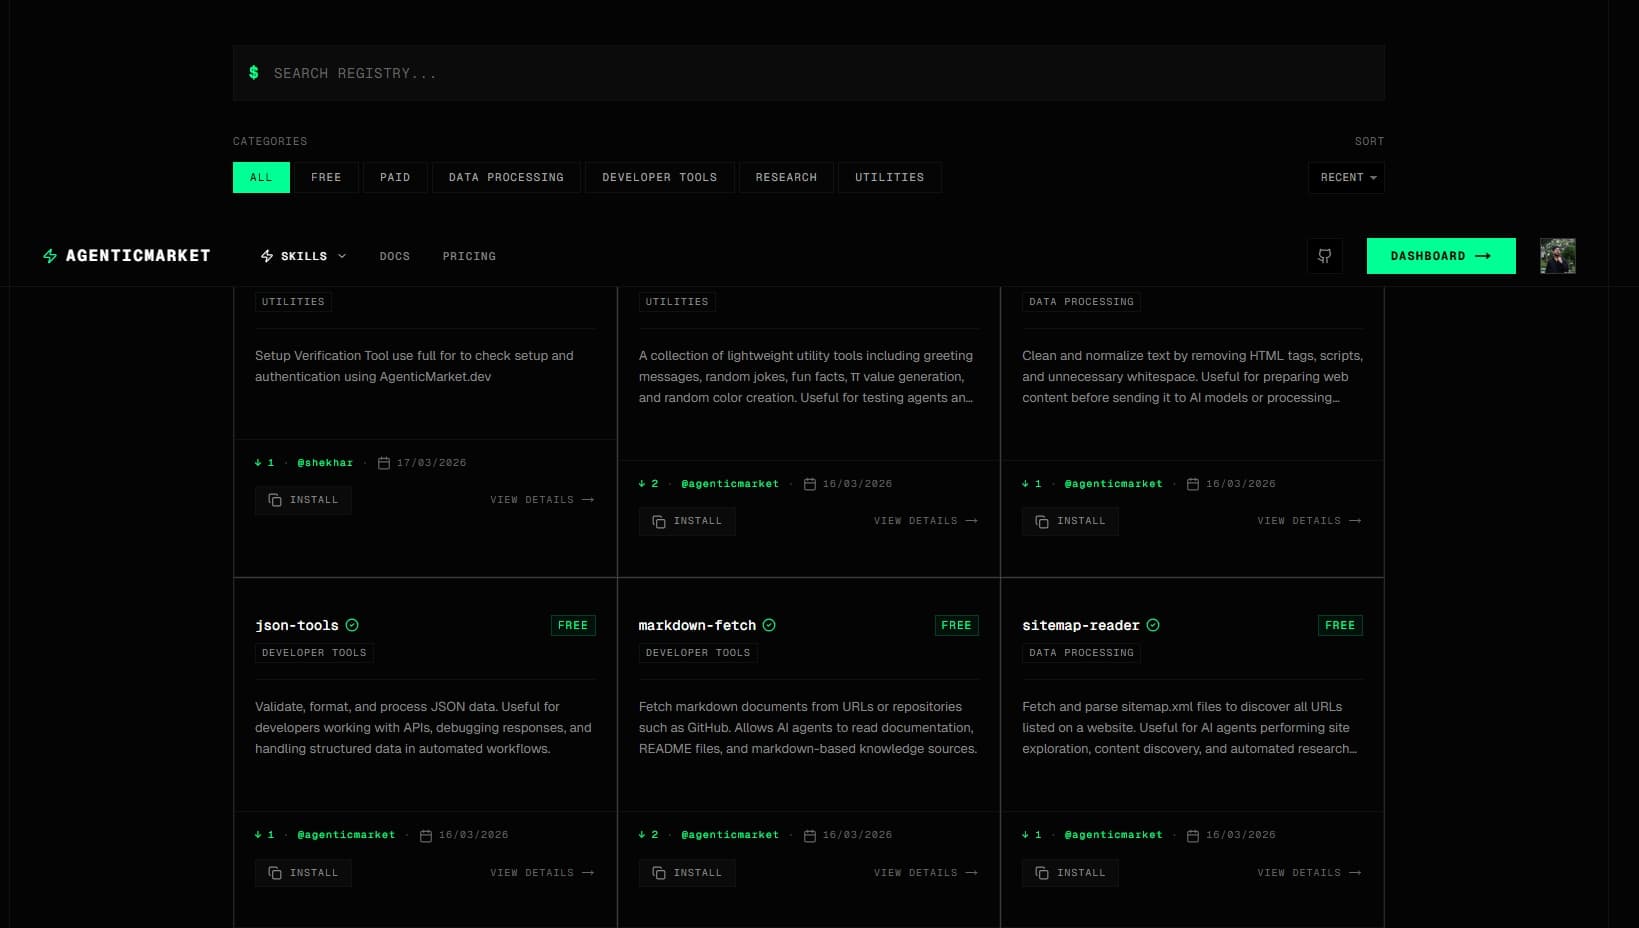Click the user profile avatar
The image size is (1639, 928).
(x=1557, y=256)
